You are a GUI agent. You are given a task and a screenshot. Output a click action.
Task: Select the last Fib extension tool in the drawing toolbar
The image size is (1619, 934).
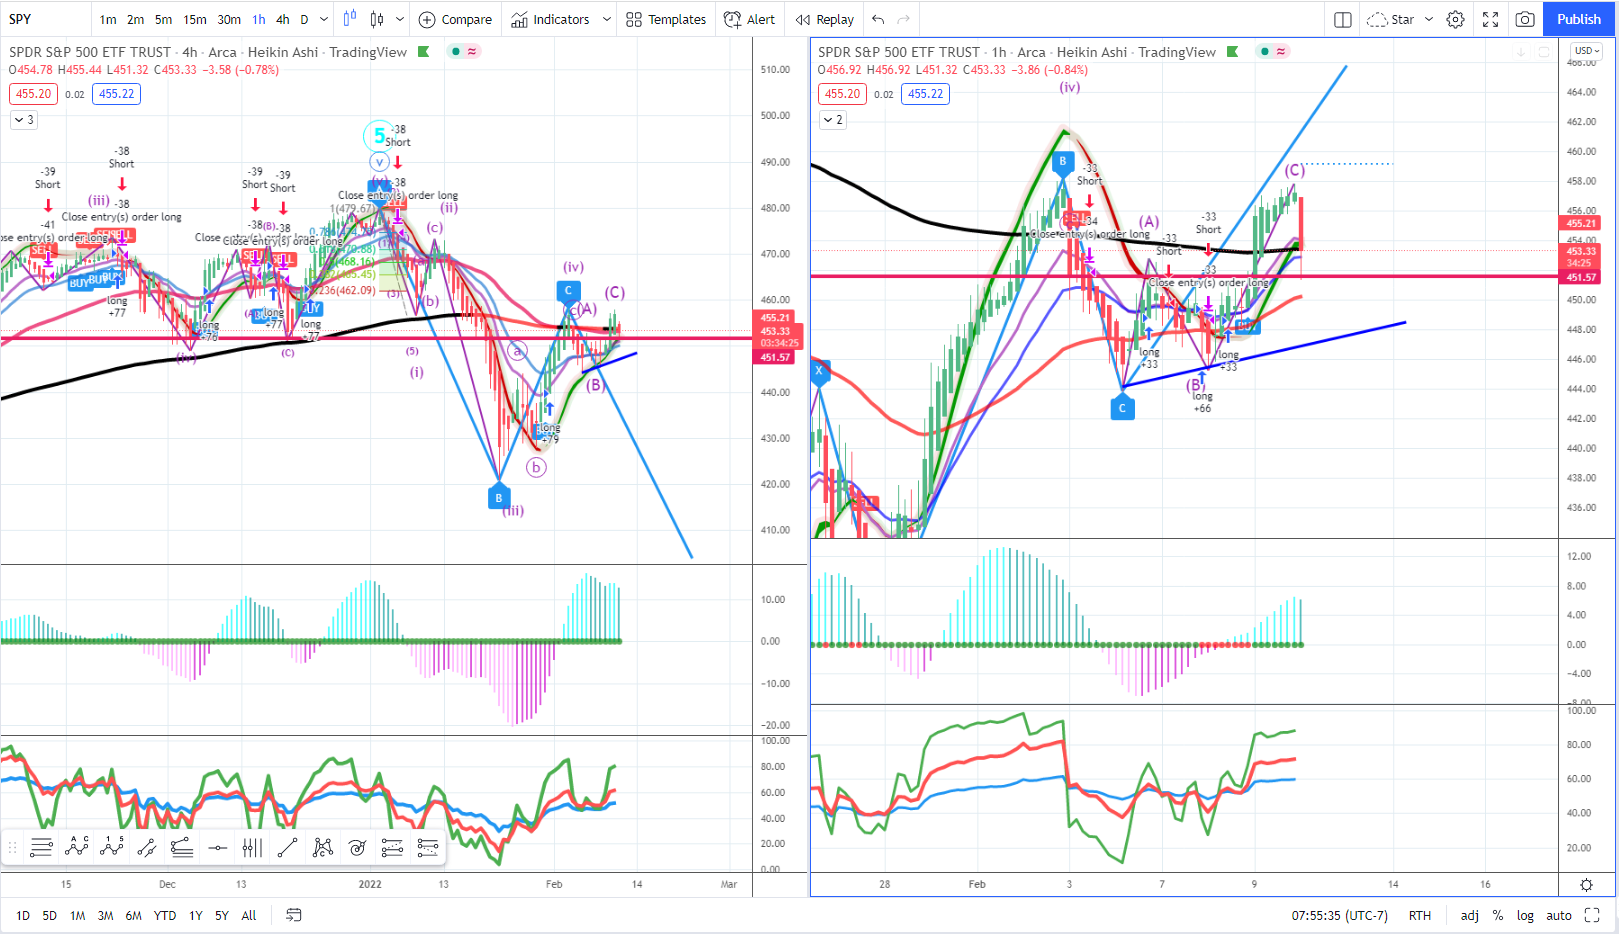coord(428,848)
